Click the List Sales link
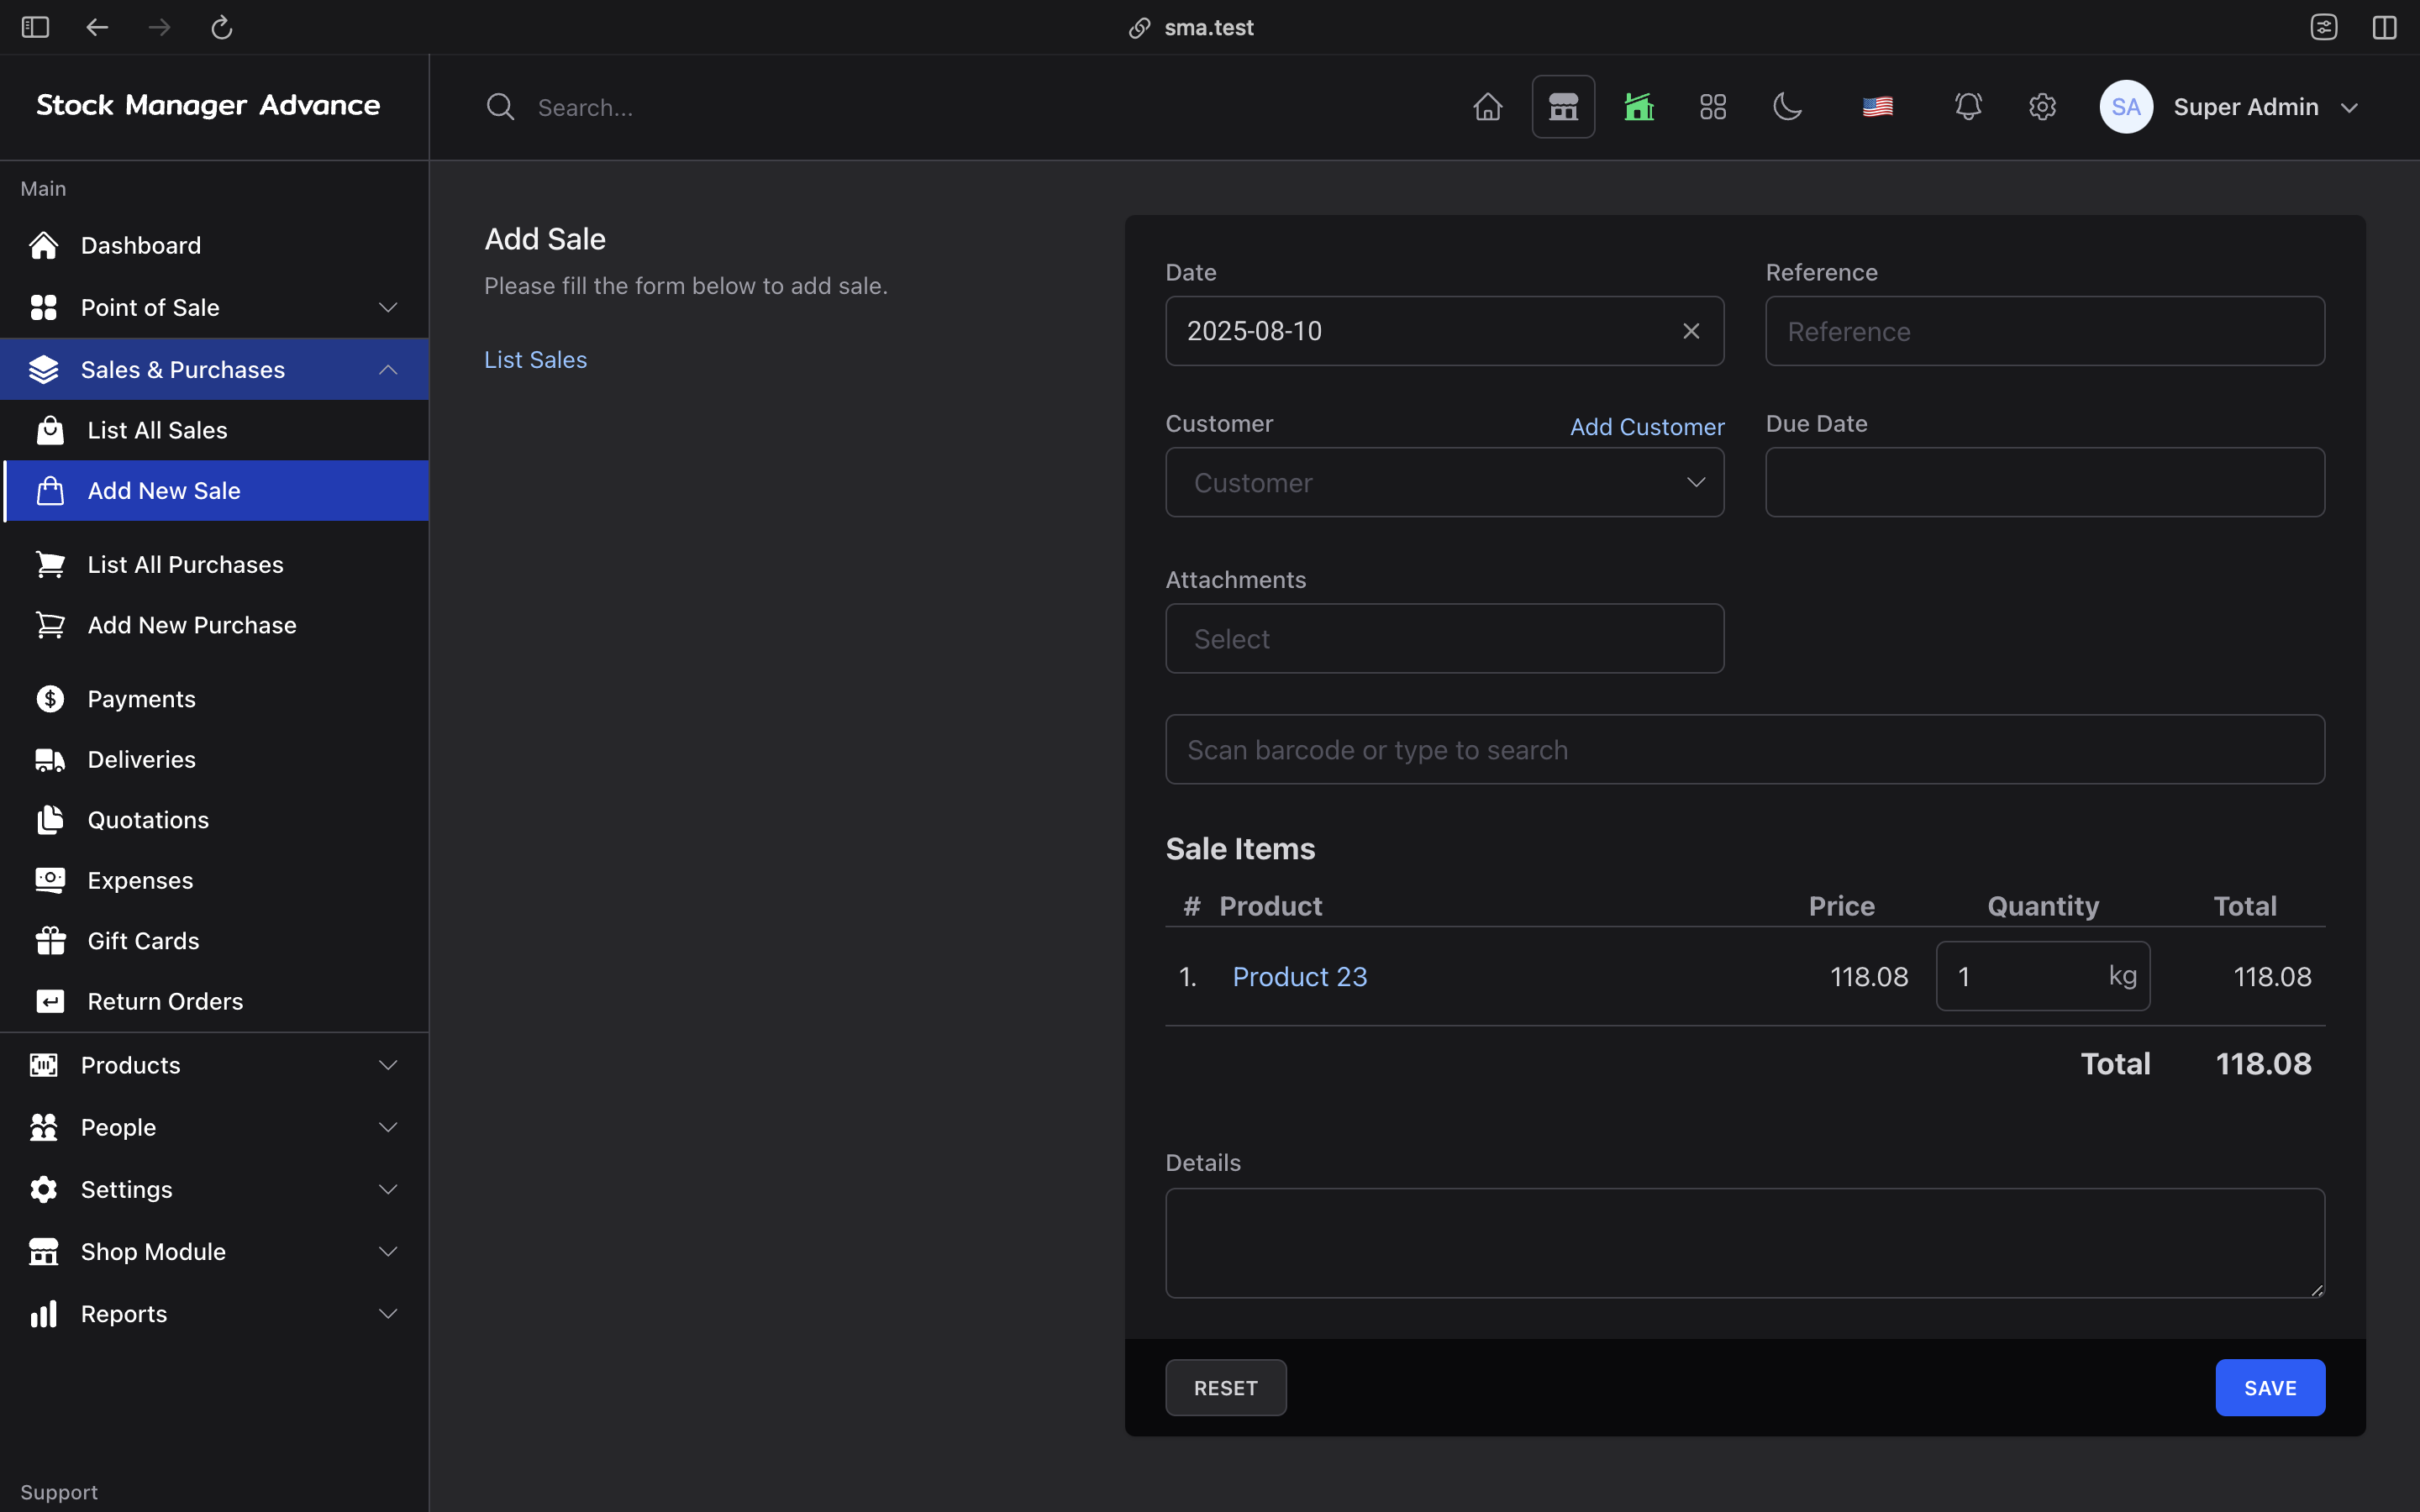The height and width of the screenshot is (1512, 2420). (x=535, y=360)
